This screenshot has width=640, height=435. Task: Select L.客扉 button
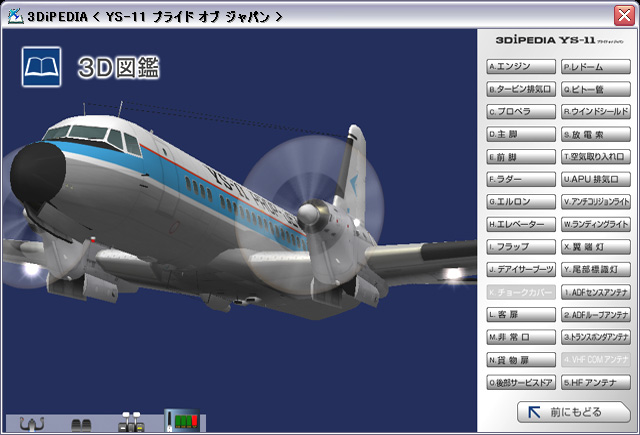coord(521,315)
